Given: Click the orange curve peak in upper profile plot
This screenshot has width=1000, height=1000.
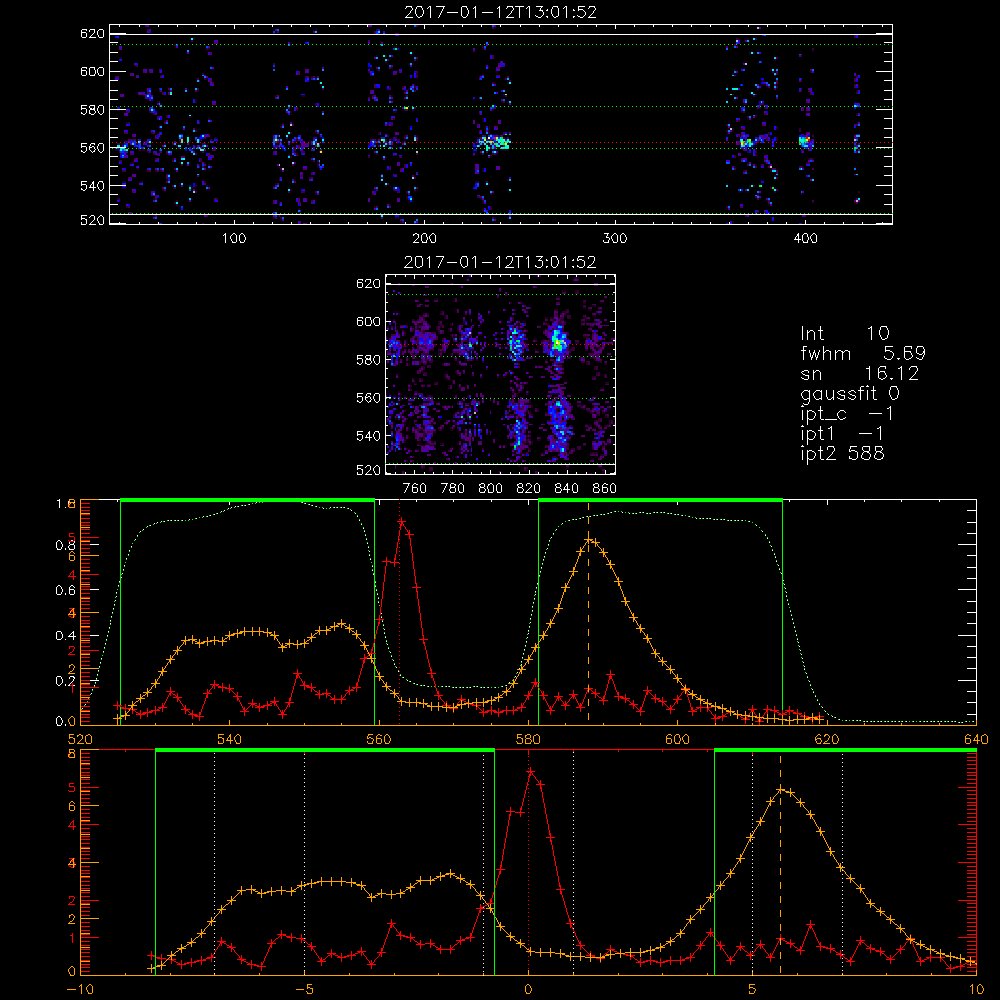Looking at the screenshot, I should coord(589,540).
